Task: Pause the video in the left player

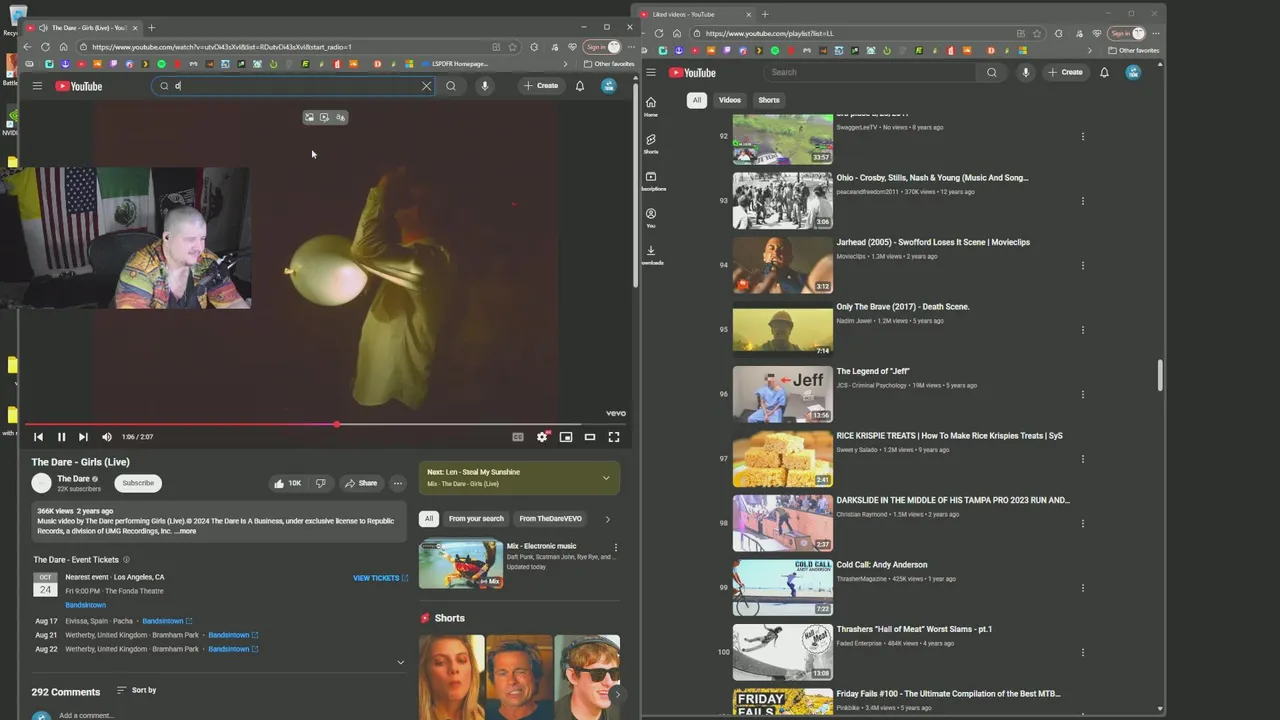Action: [x=61, y=437]
